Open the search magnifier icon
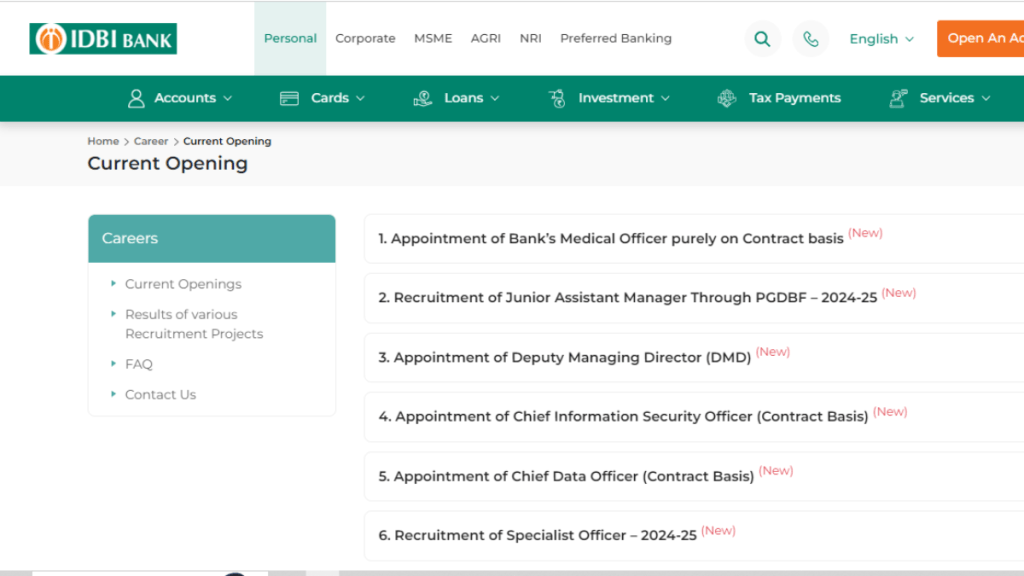The width and height of the screenshot is (1024, 576). 762,39
